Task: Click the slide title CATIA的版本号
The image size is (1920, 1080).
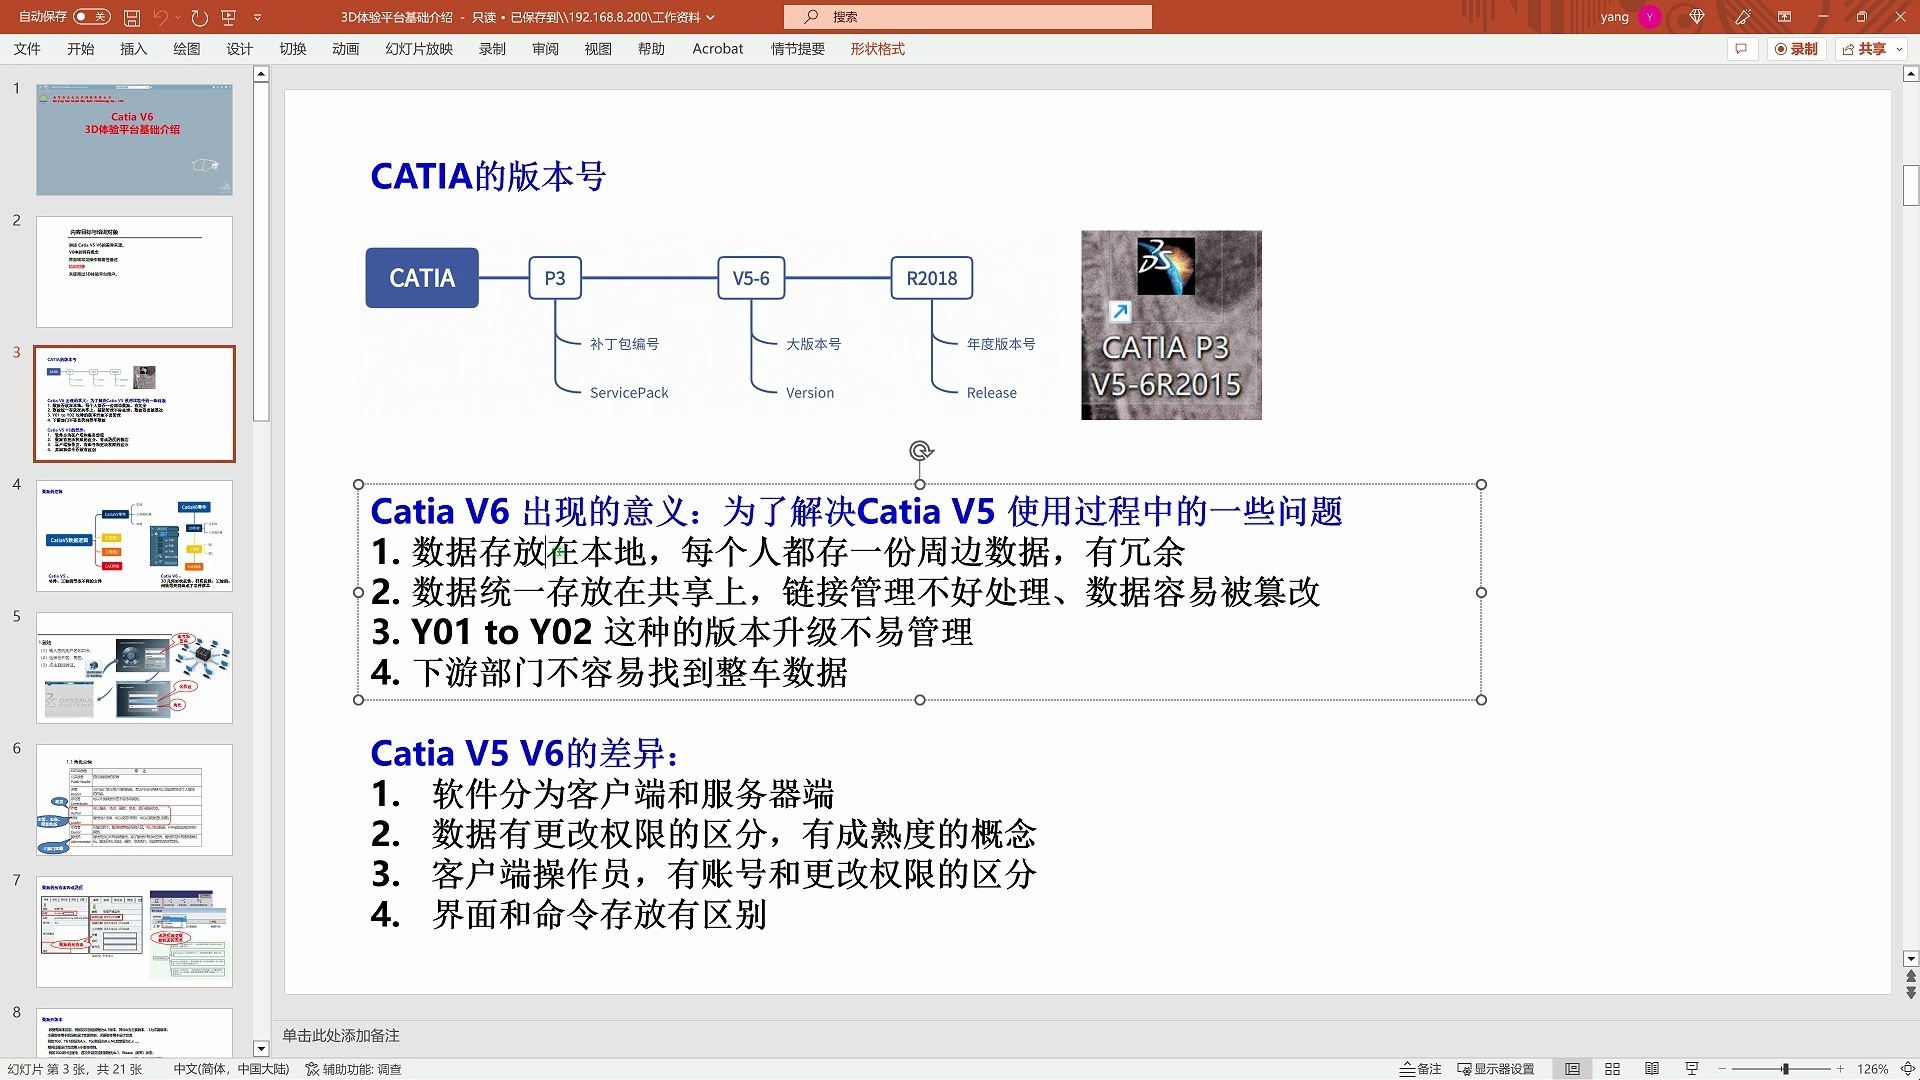Action: pyautogui.click(x=488, y=176)
